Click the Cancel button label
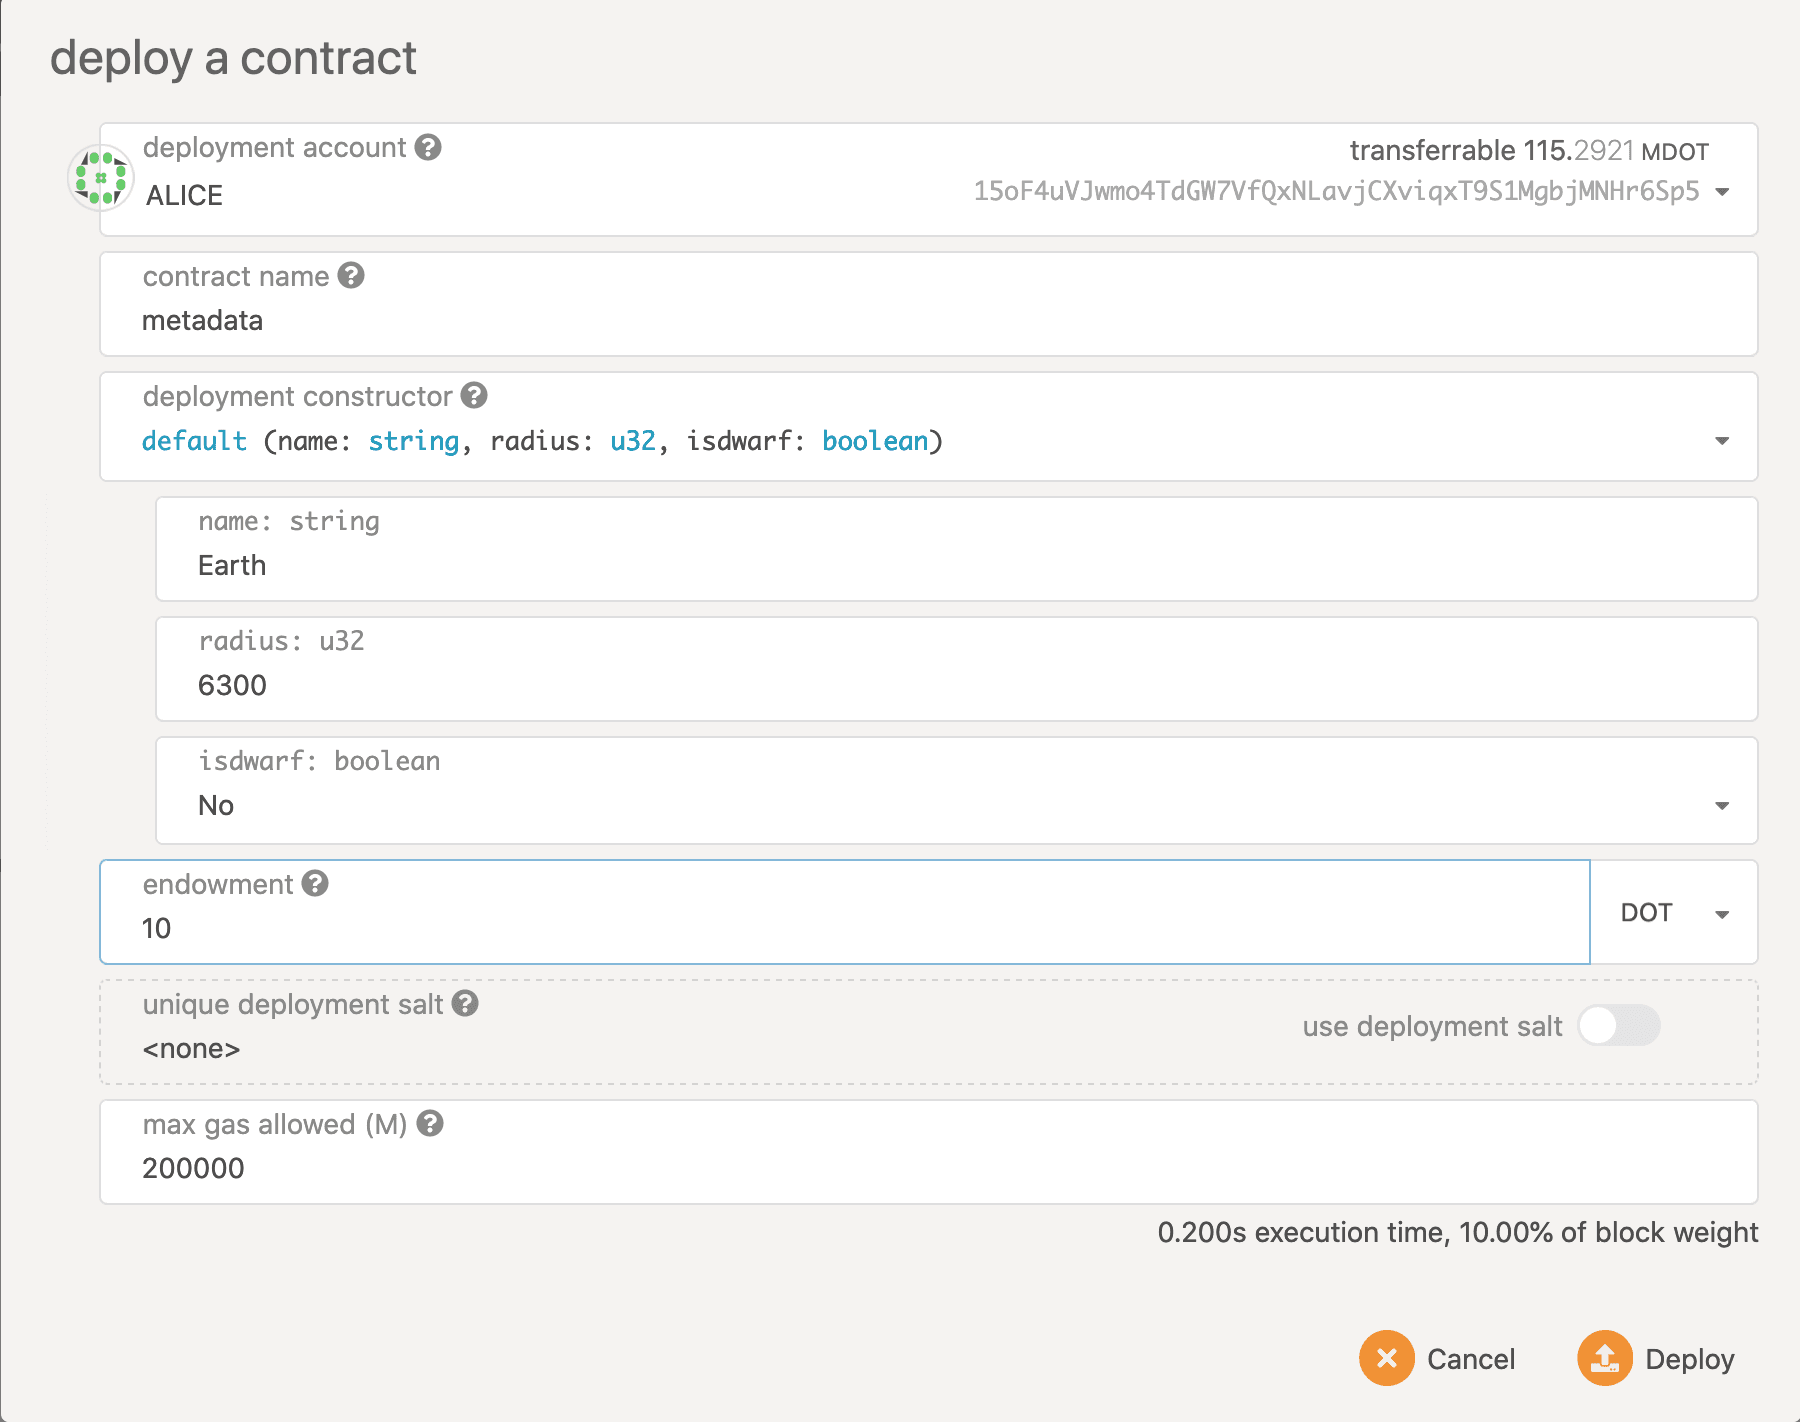This screenshot has width=1800, height=1422. click(1471, 1359)
